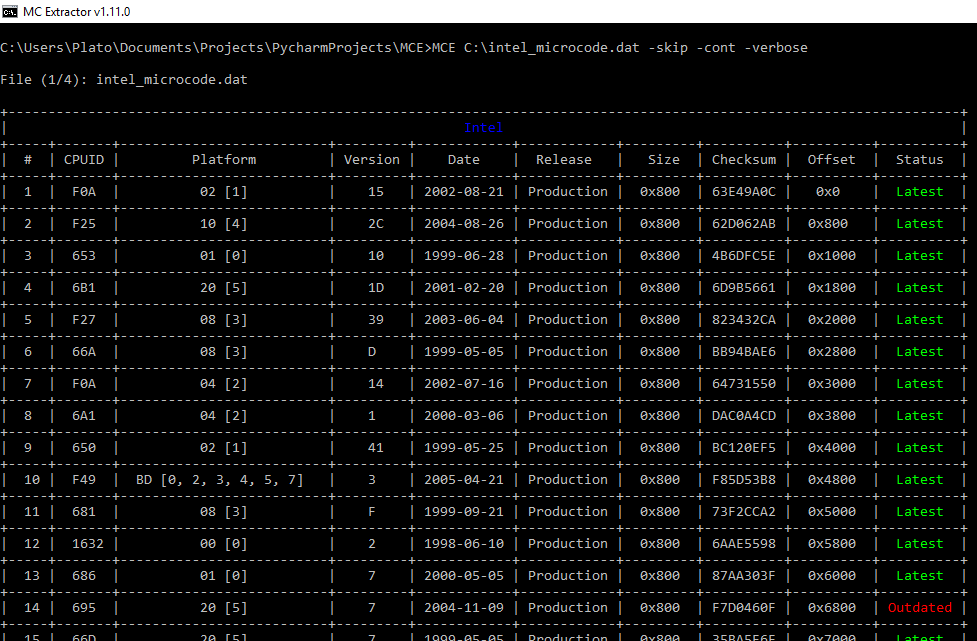Click the Intel table title
977x641 pixels.
(x=484, y=127)
